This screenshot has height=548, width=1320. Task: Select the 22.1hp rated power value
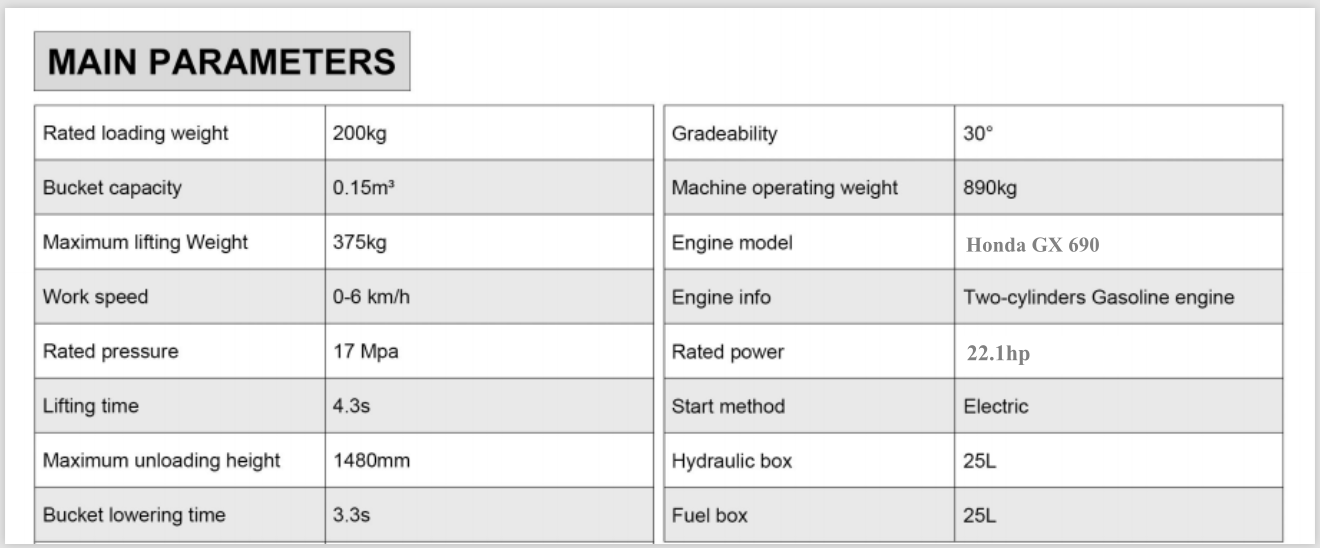(997, 354)
